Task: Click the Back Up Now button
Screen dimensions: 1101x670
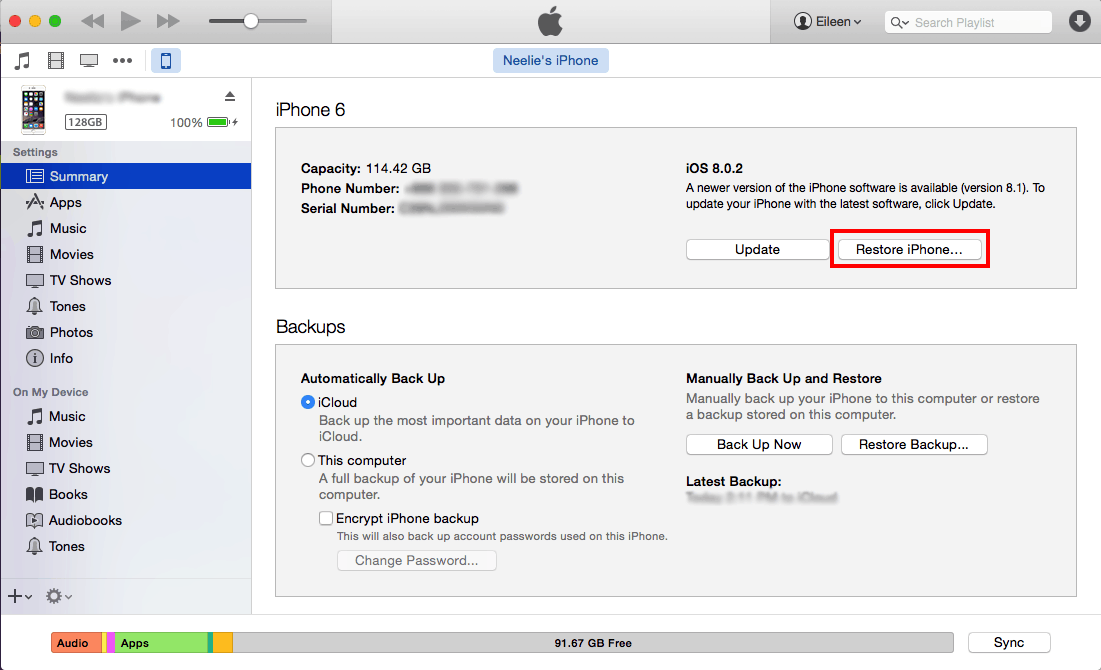Action: click(759, 445)
